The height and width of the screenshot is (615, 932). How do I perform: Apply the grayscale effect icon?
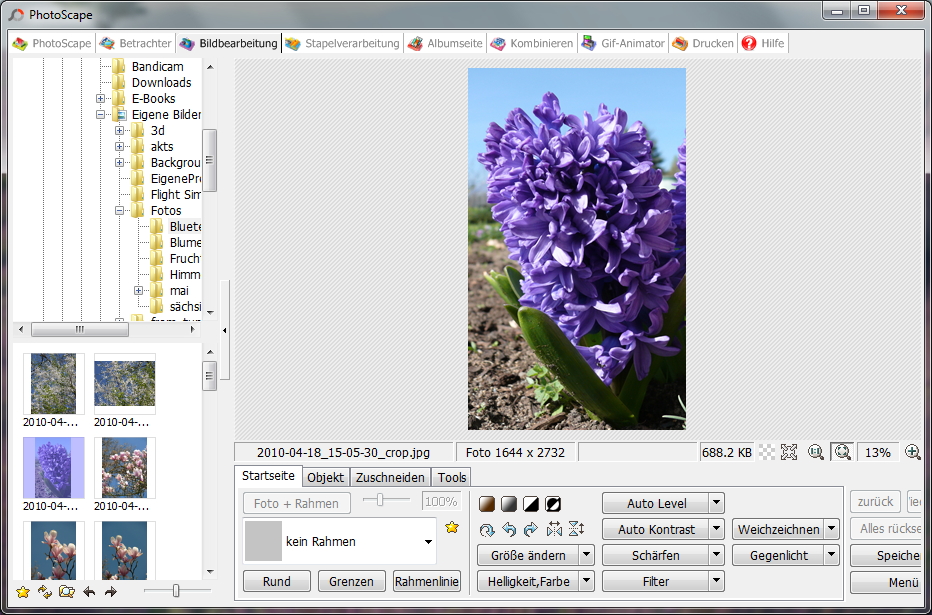pyautogui.click(x=509, y=503)
